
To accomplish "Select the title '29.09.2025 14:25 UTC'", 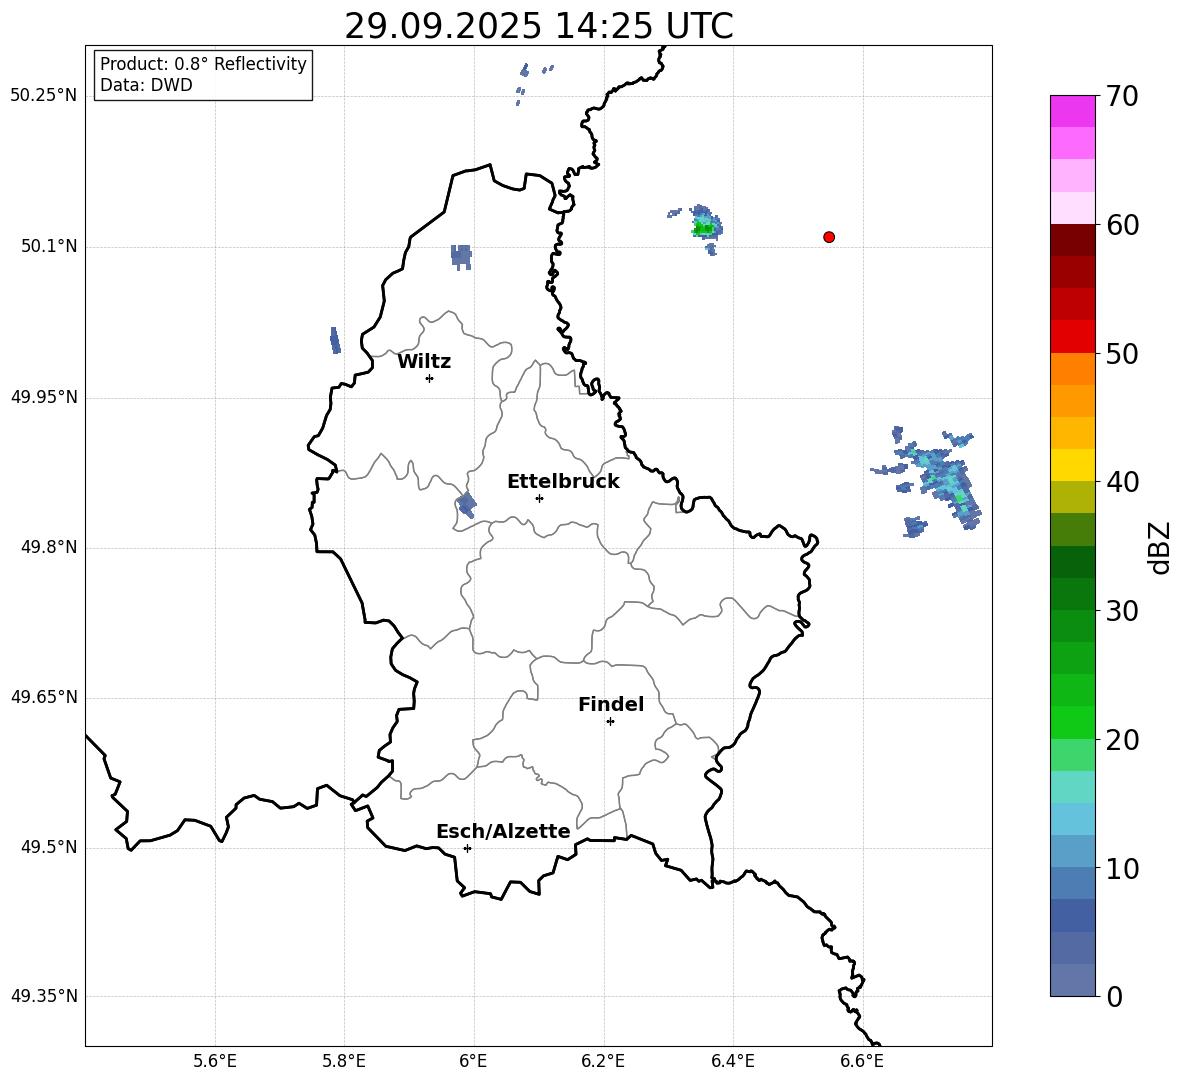I will pyautogui.click(x=538, y=27).
